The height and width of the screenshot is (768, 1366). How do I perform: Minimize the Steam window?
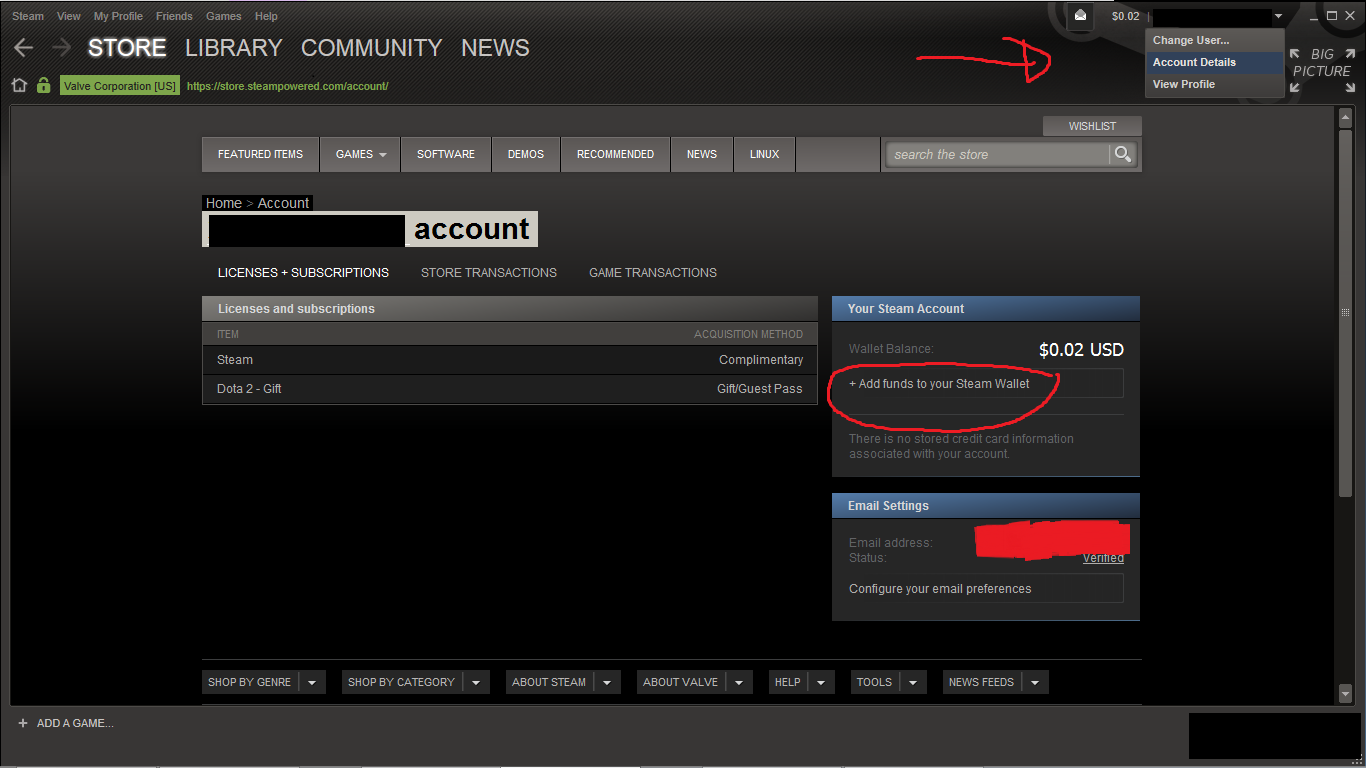click(1314, 16)
